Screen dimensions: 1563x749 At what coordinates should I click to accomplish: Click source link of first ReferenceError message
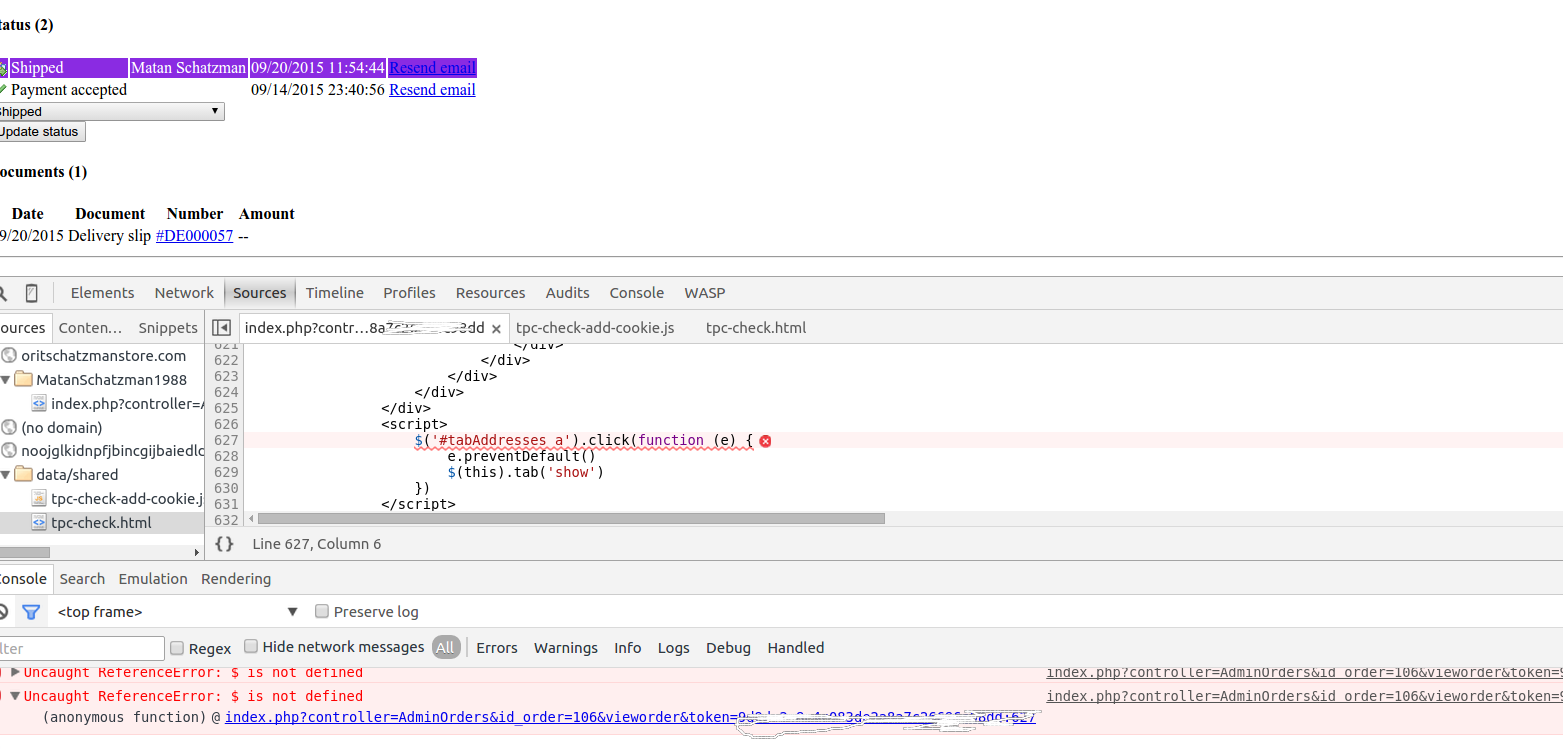(1304, 672)
